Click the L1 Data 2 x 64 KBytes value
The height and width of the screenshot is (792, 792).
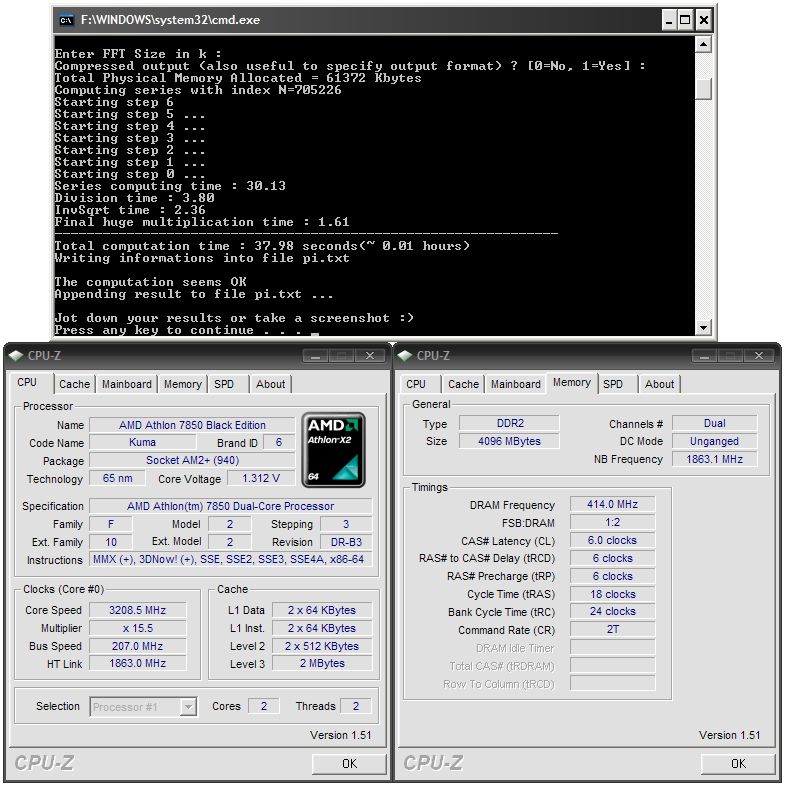[322, 610]
